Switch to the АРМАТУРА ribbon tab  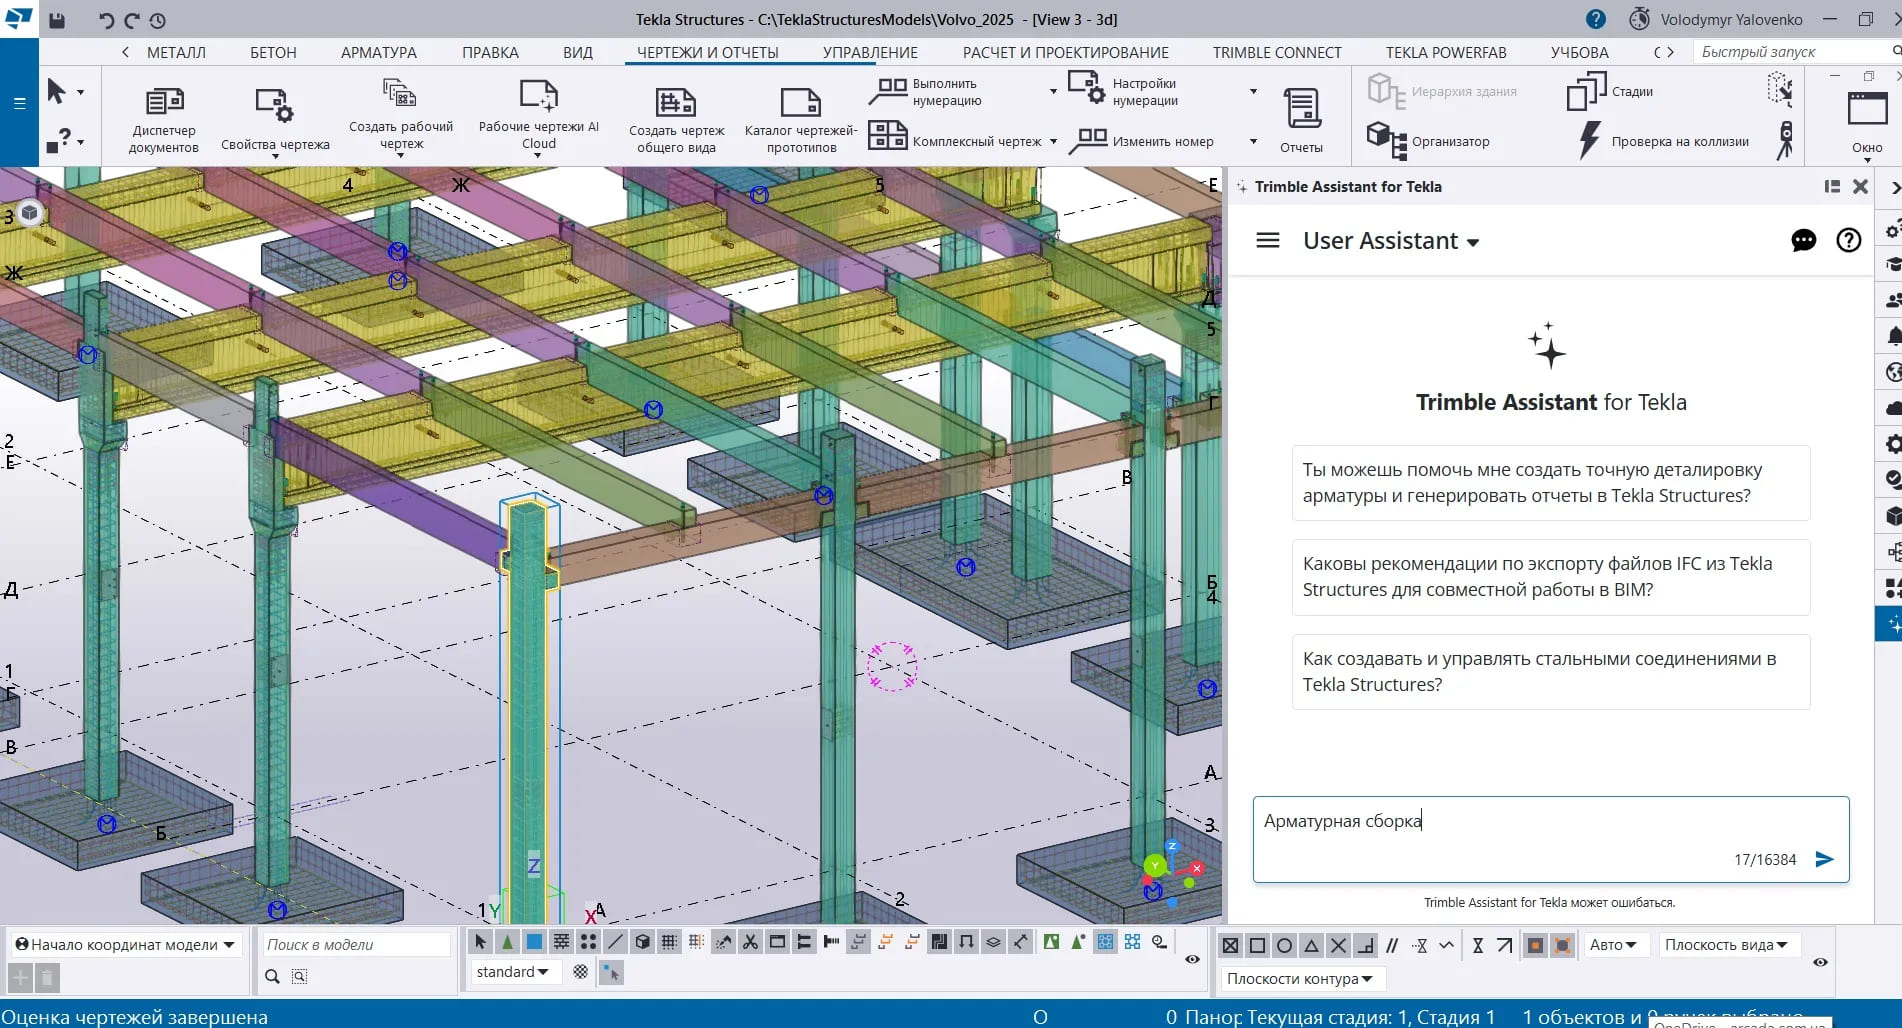[378, 52]
